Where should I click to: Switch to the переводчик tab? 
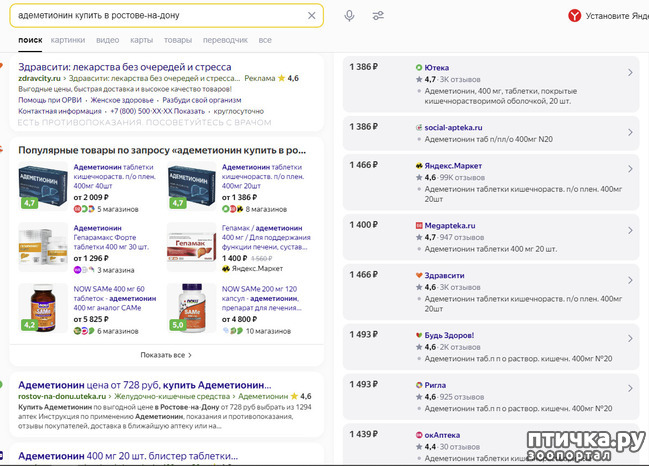225,40
